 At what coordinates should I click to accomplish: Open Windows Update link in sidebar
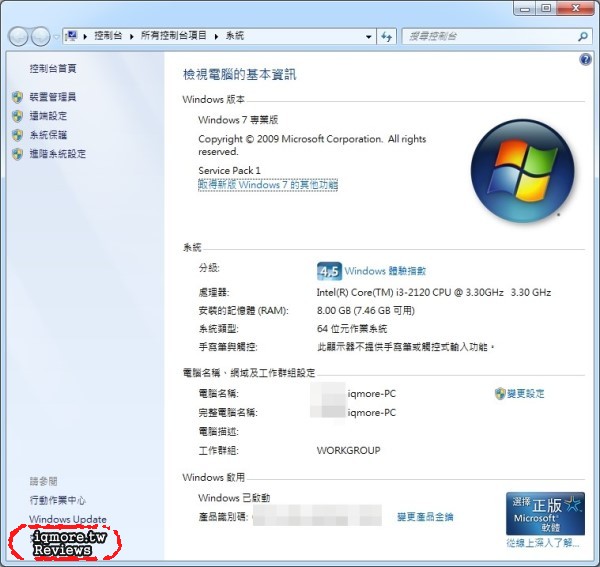click(68, 519)
